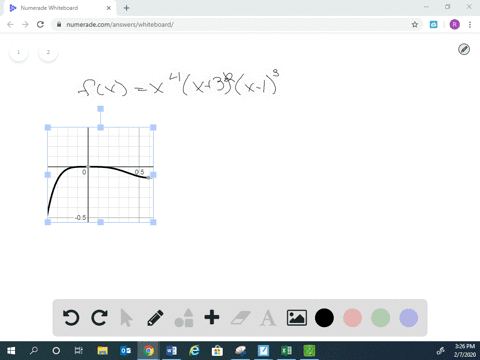The width and height of the screenshot is (480, 360).
Task: Click the graph's top-right resize handle
Action: [x=153, y=127]
